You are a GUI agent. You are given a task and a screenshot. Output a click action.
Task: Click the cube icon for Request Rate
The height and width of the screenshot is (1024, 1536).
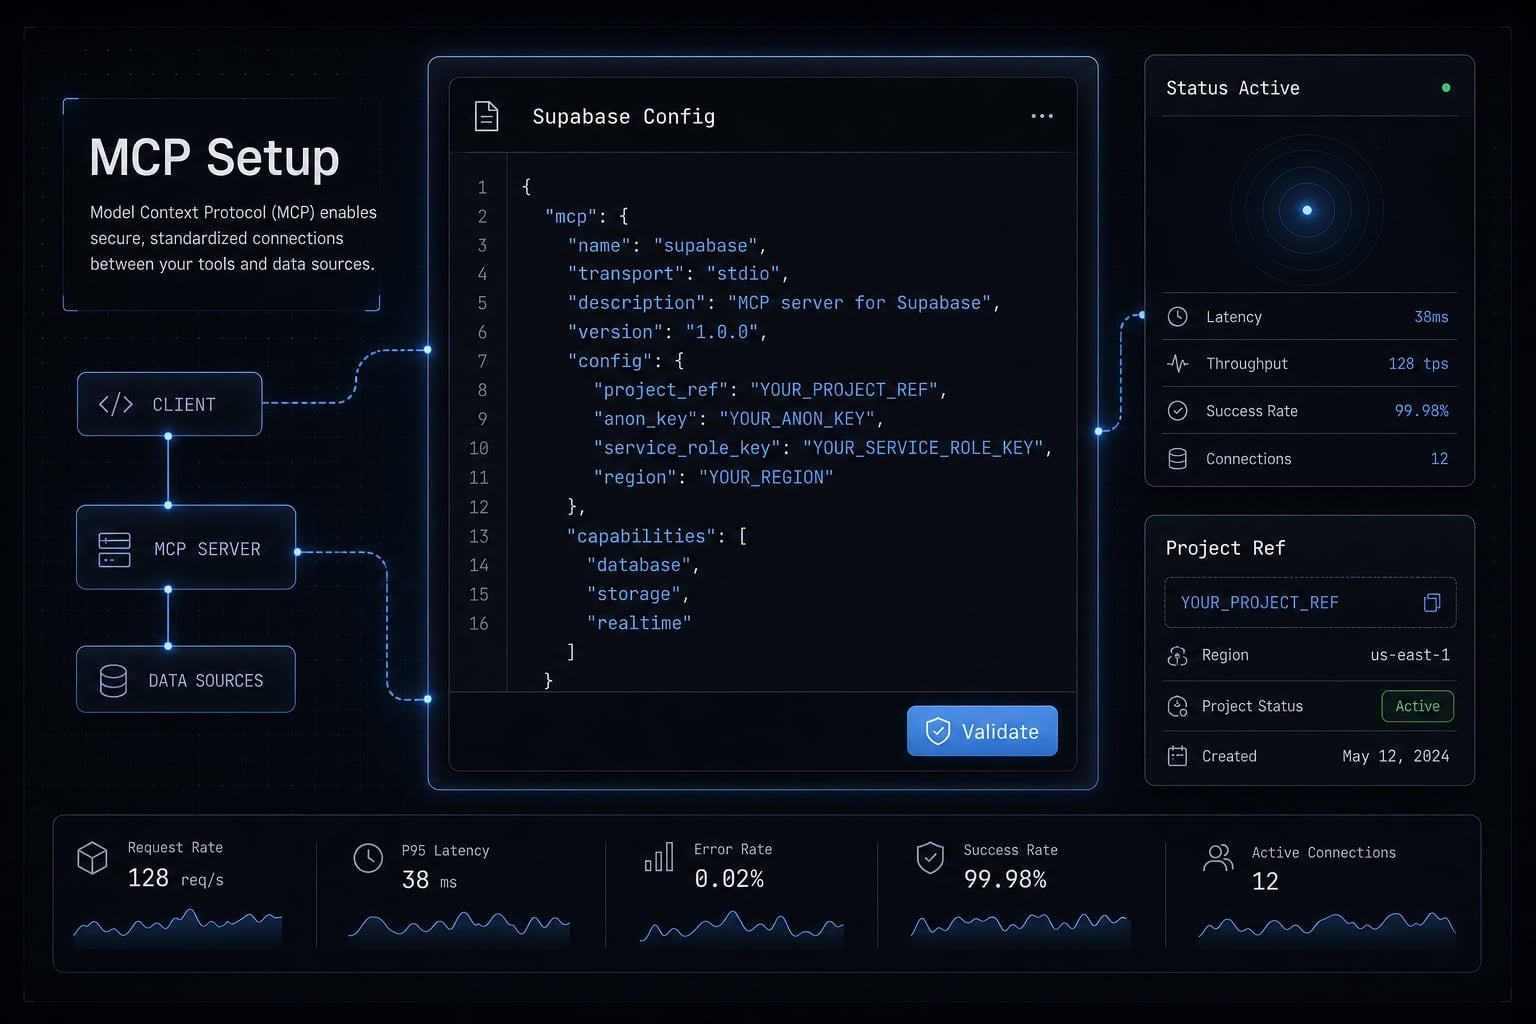click(x=92, y=858)
